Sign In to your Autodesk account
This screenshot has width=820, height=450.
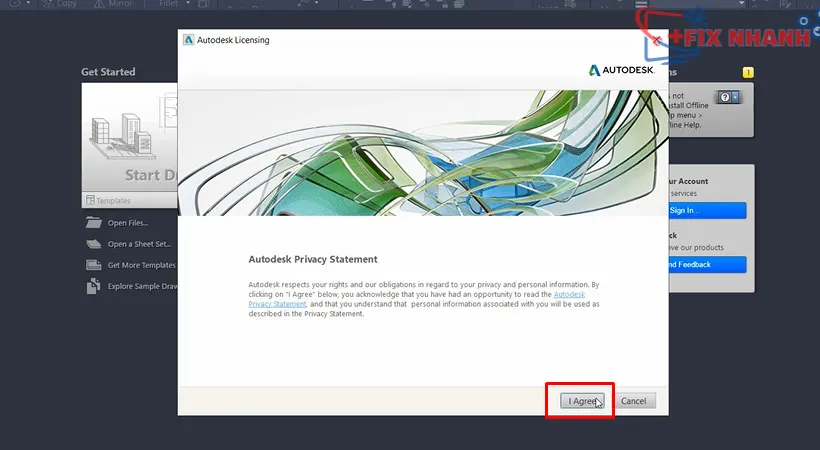[x=707, y=210]
